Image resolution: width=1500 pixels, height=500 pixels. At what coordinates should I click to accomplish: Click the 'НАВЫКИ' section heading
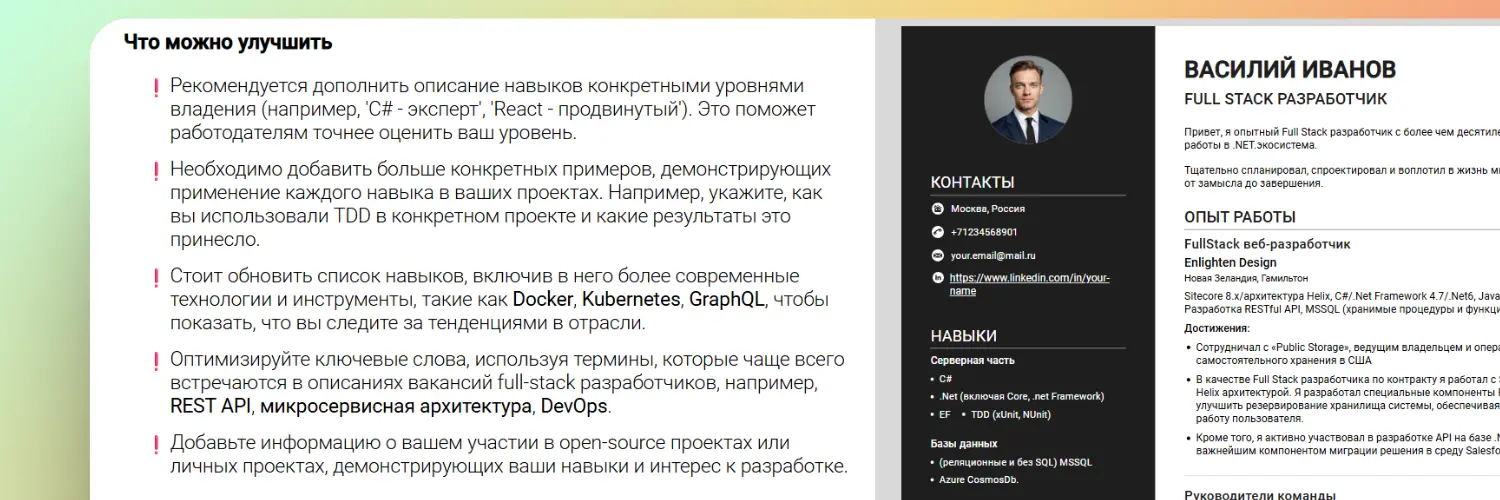tap(964, 336)
